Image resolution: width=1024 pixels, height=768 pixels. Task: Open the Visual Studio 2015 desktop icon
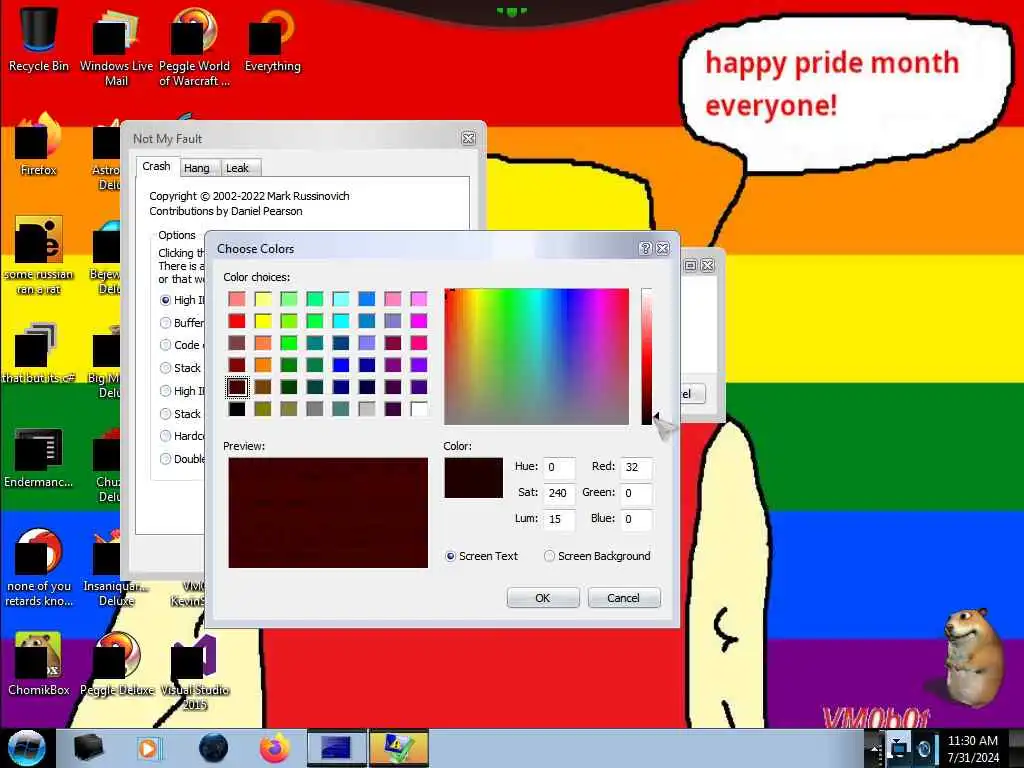[195, 671]
